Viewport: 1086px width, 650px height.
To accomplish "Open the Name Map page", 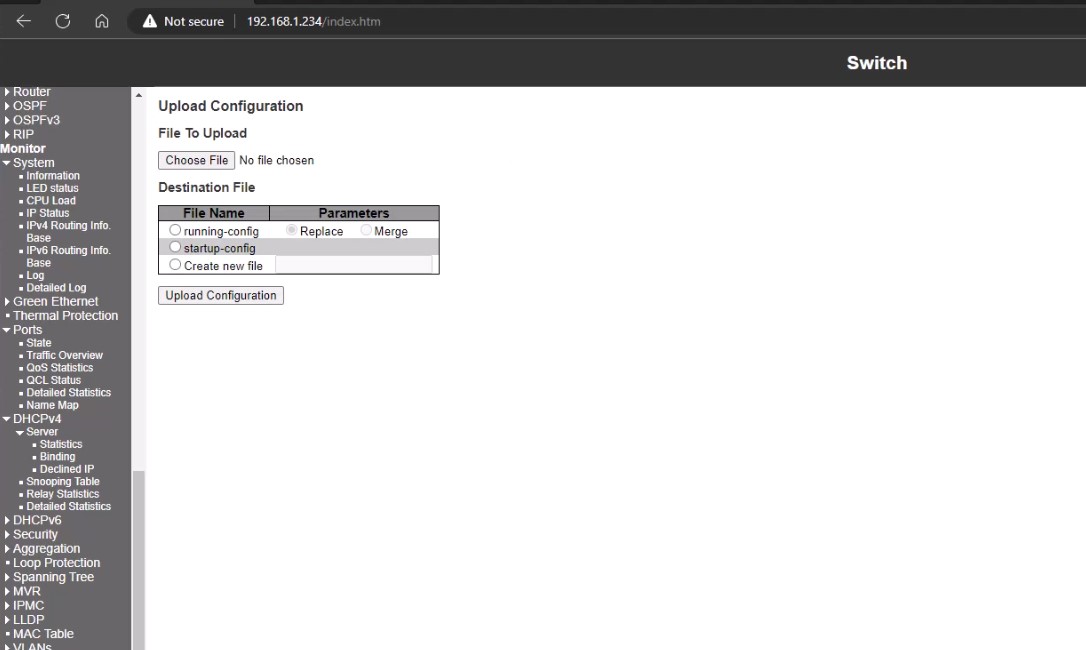I will tap(53, 405).
